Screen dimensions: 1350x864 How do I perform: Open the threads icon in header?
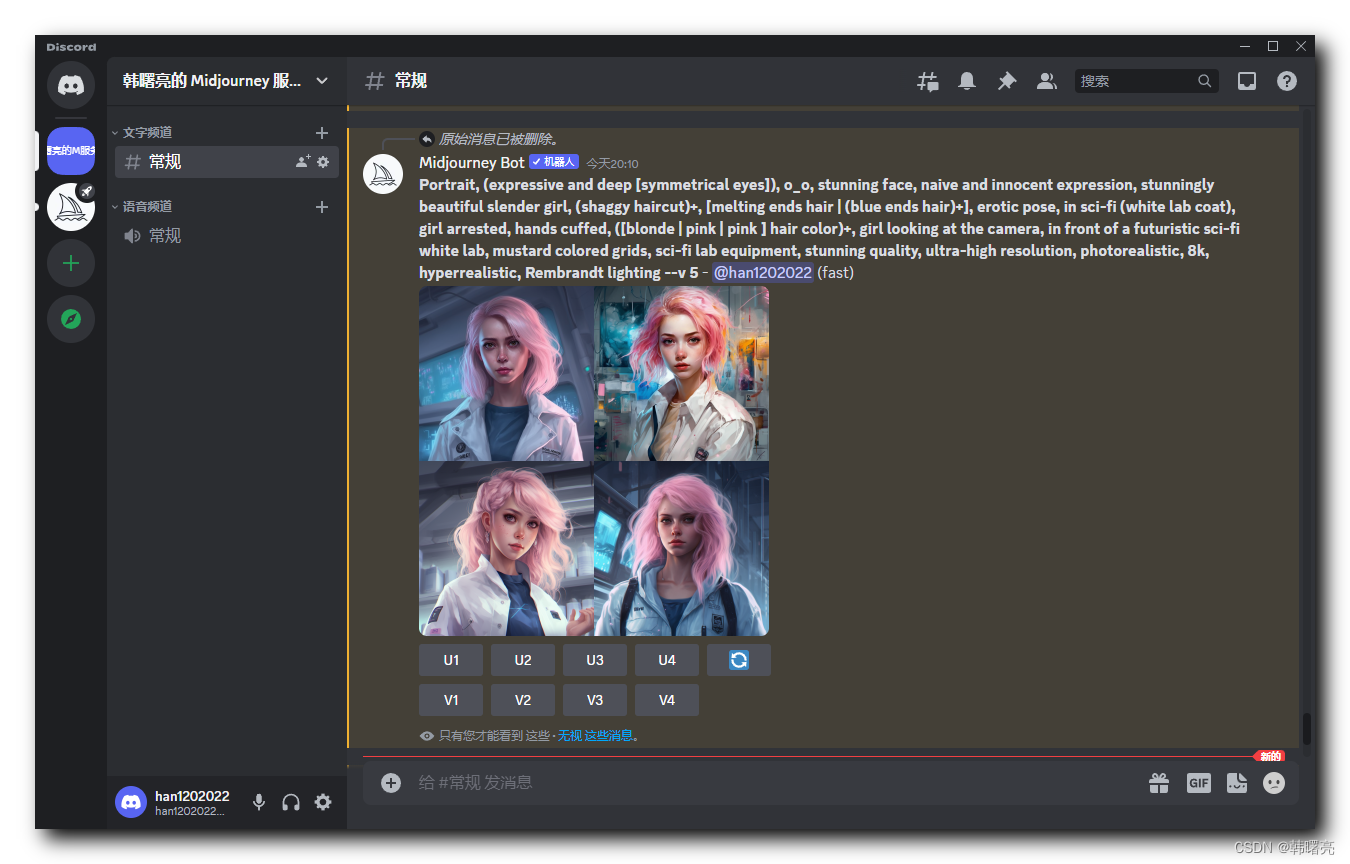[x=928, y=81]
